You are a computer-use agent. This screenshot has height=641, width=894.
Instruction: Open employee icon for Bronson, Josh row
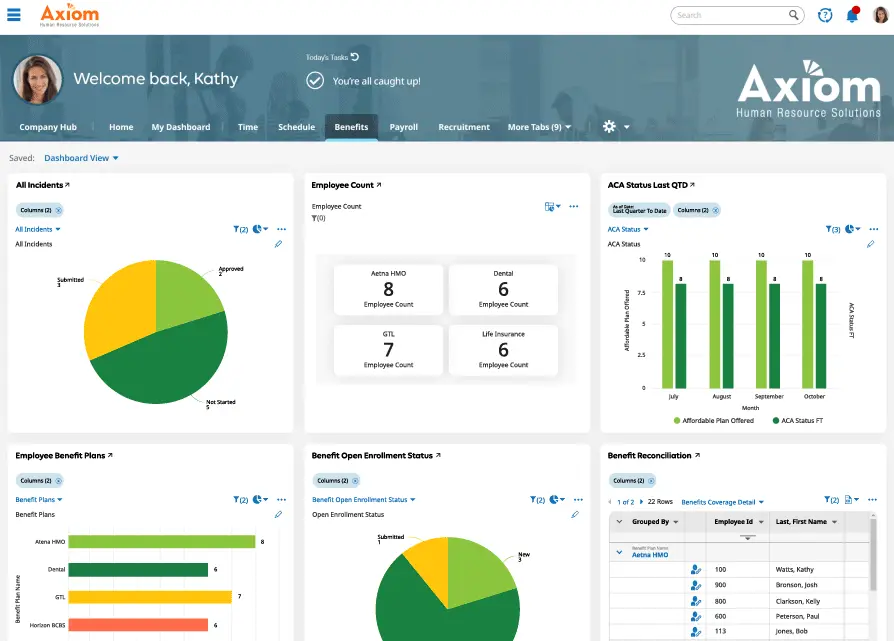click(x=696, y=585)
